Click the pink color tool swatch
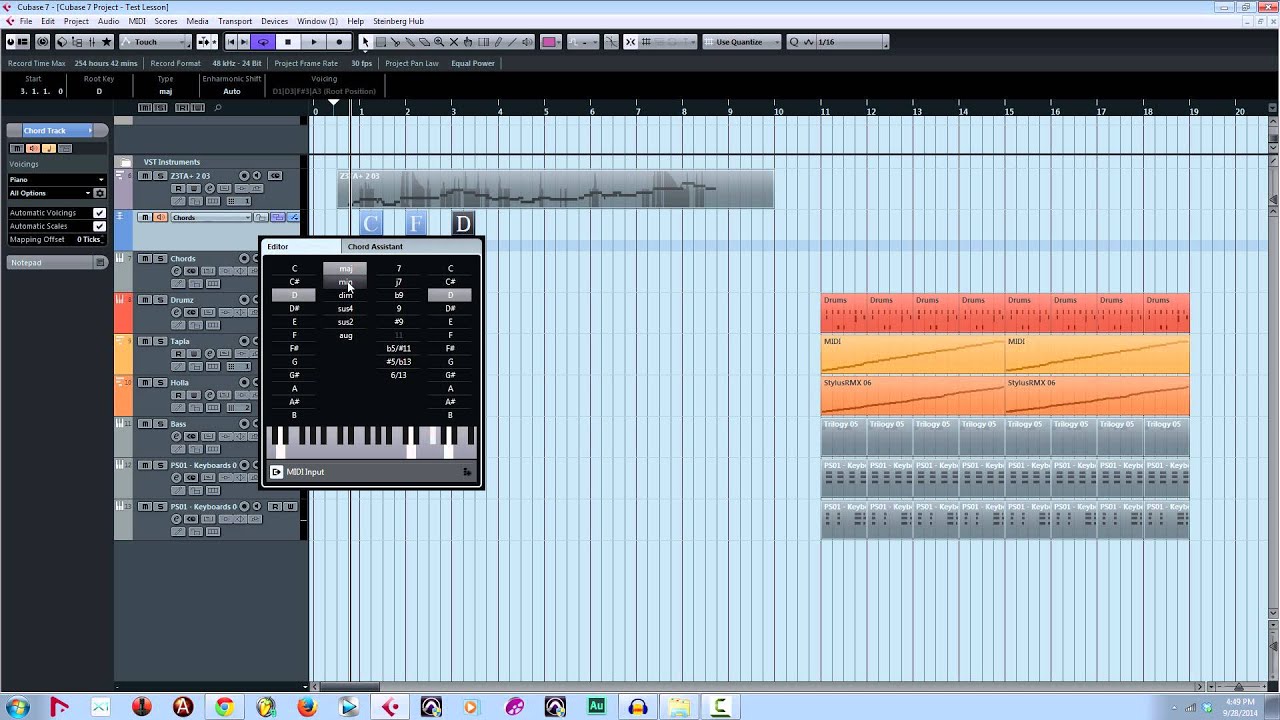 click(x=550, y=42)
